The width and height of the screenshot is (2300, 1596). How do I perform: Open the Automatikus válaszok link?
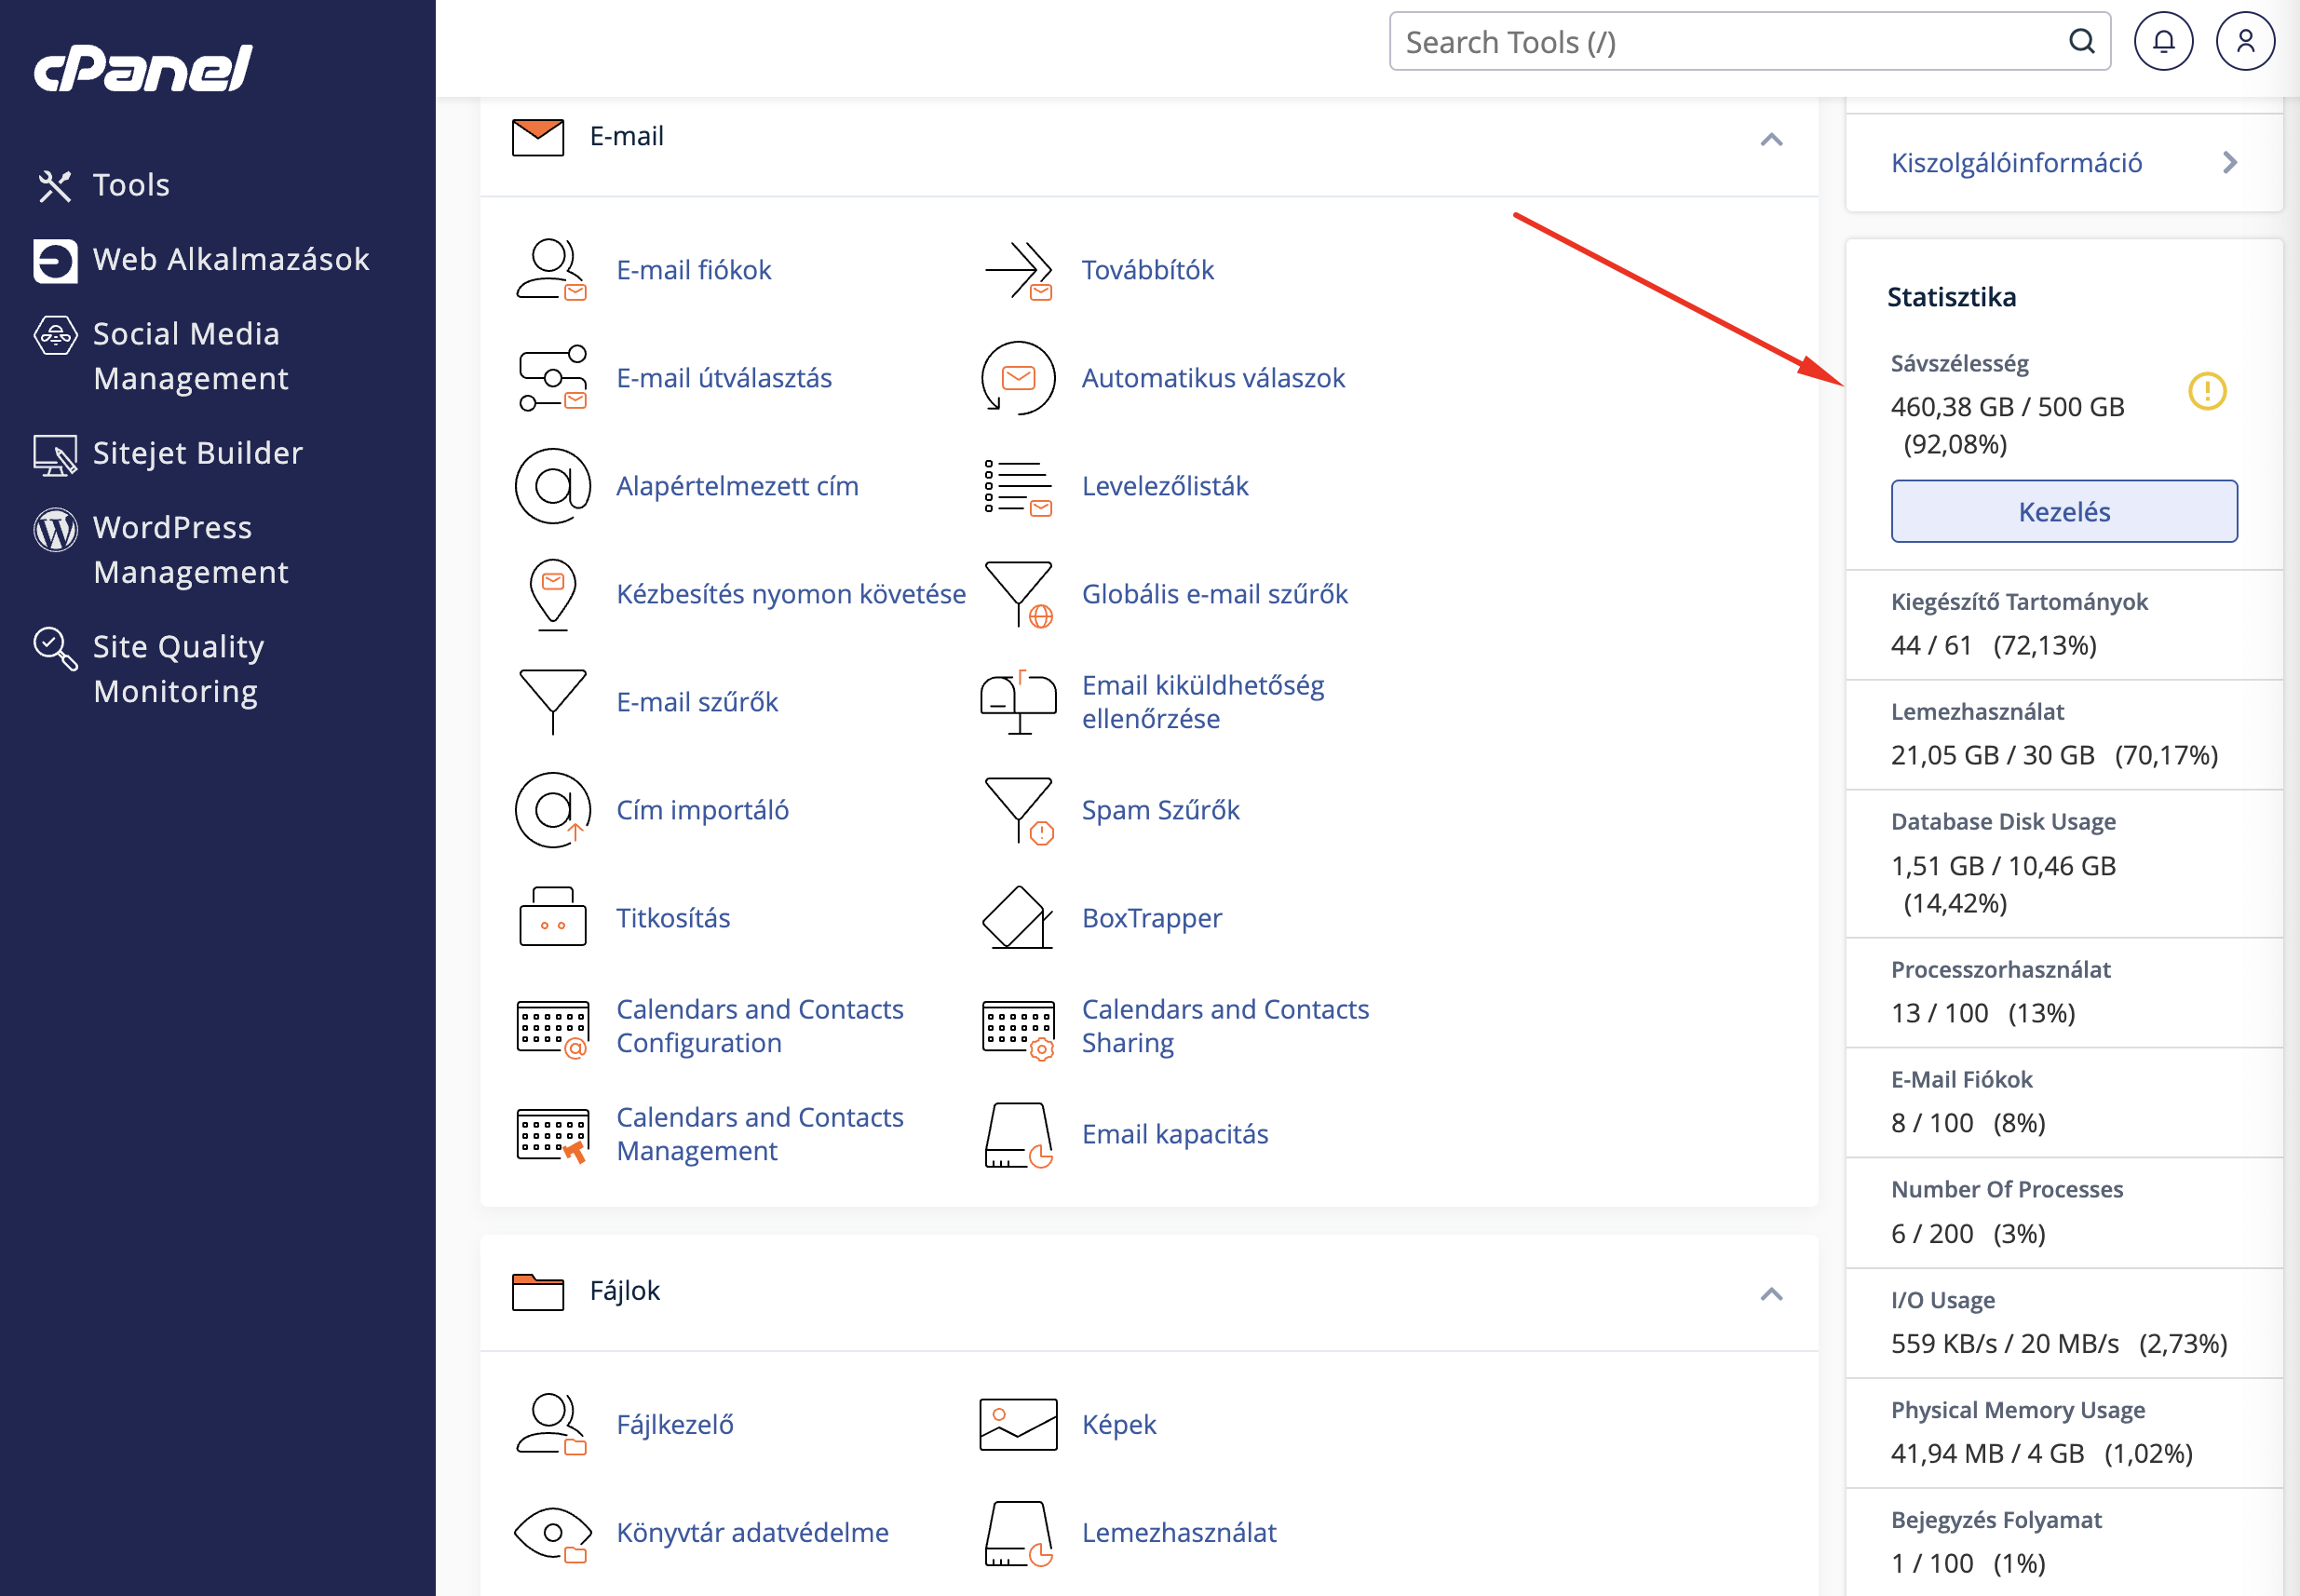tap(1212, 378)
